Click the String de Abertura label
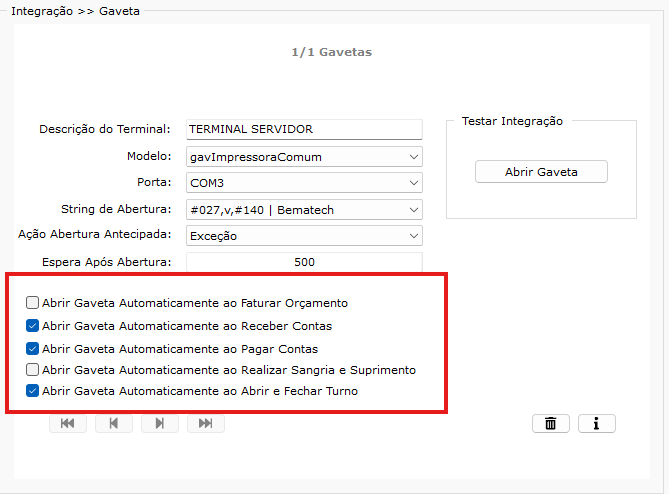This screenshot has height=494, width=669. (x=116, y=209)
